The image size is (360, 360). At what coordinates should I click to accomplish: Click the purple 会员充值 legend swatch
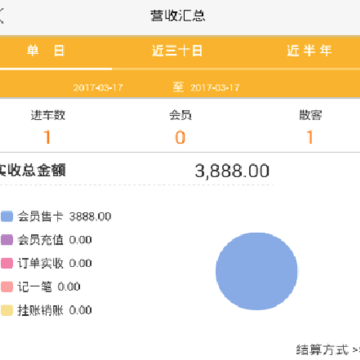[7, 240]
